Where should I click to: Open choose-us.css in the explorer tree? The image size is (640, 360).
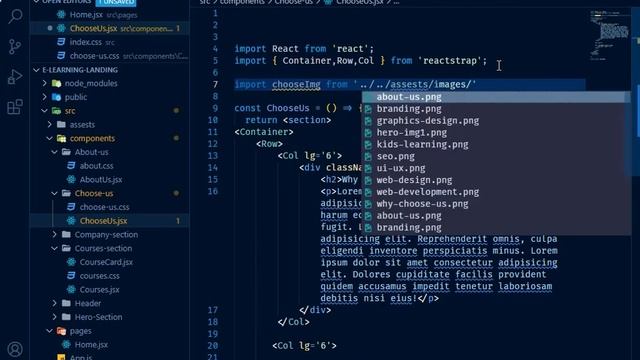(110, 207)
